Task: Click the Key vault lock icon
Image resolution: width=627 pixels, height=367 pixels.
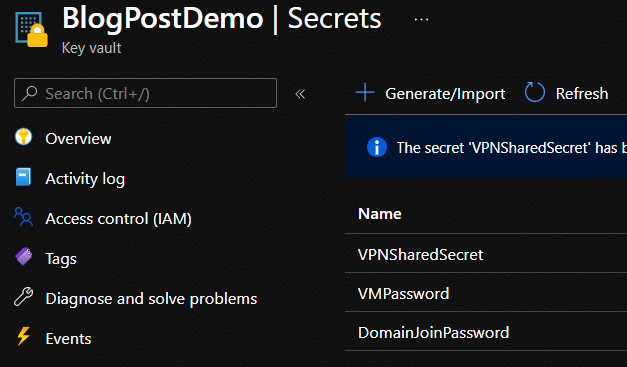Action: point(32,30)
